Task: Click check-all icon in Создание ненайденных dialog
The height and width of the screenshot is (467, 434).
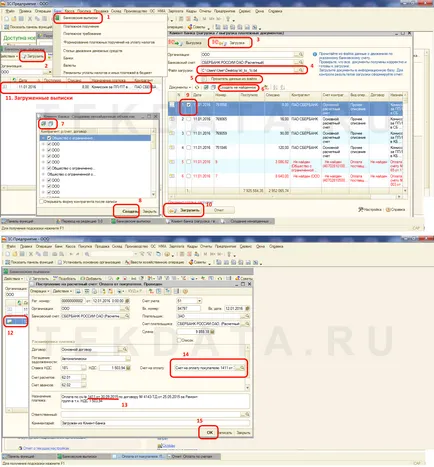Action: (x=43, y=124)
